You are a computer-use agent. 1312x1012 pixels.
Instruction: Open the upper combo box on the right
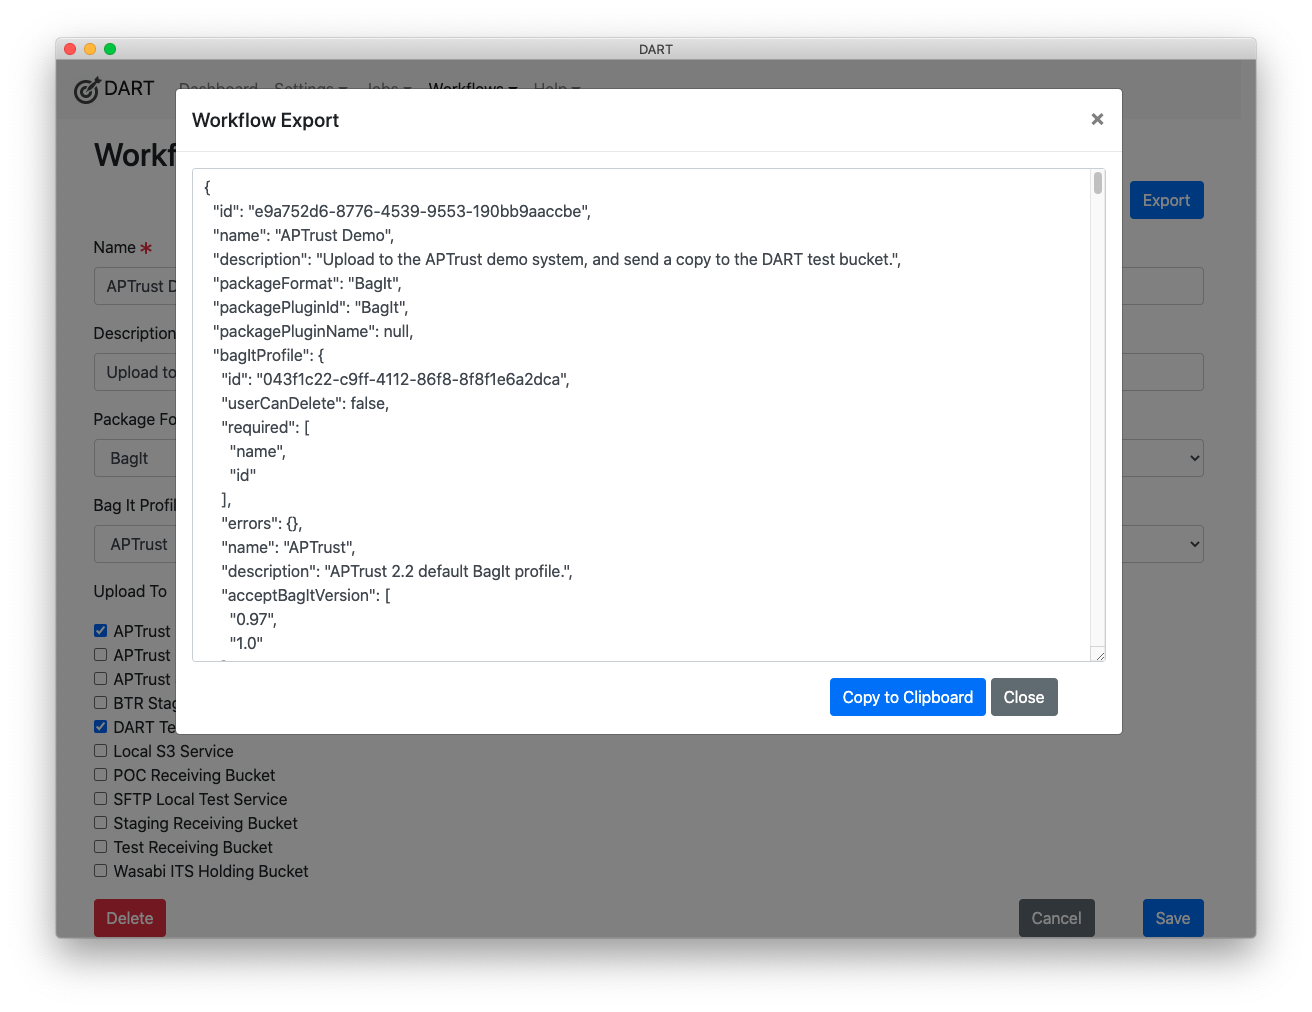coord(1189,457)
